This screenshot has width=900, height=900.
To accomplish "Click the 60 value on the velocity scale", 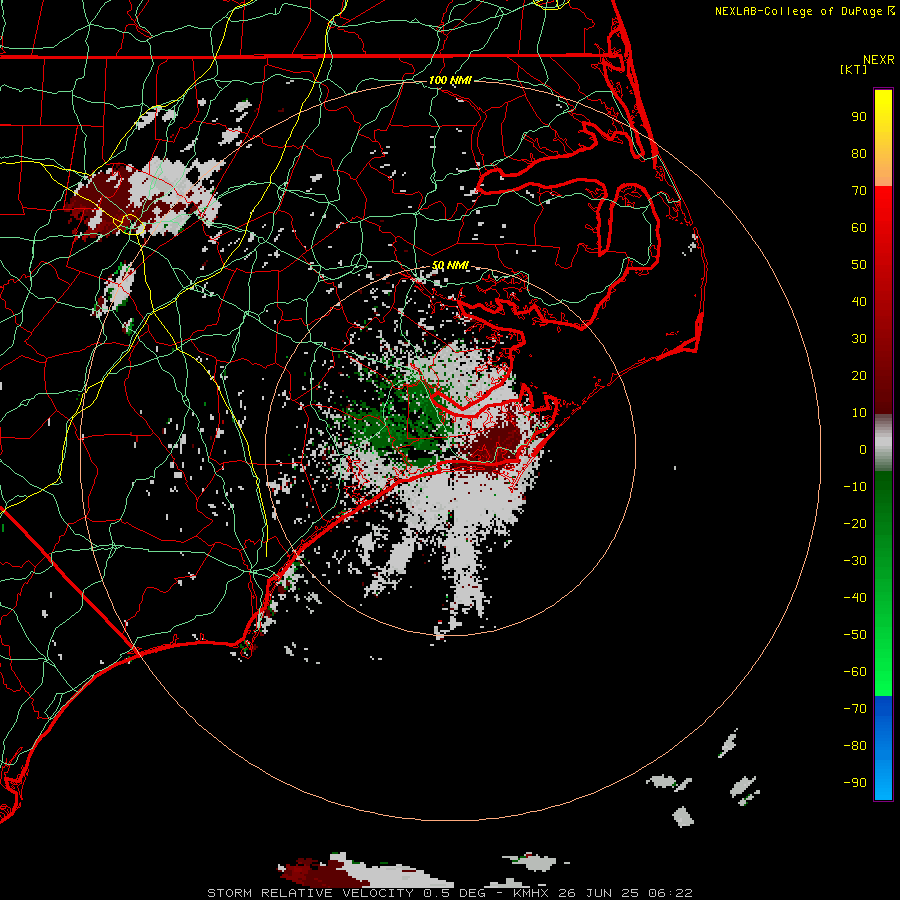I will pos(859,228).
